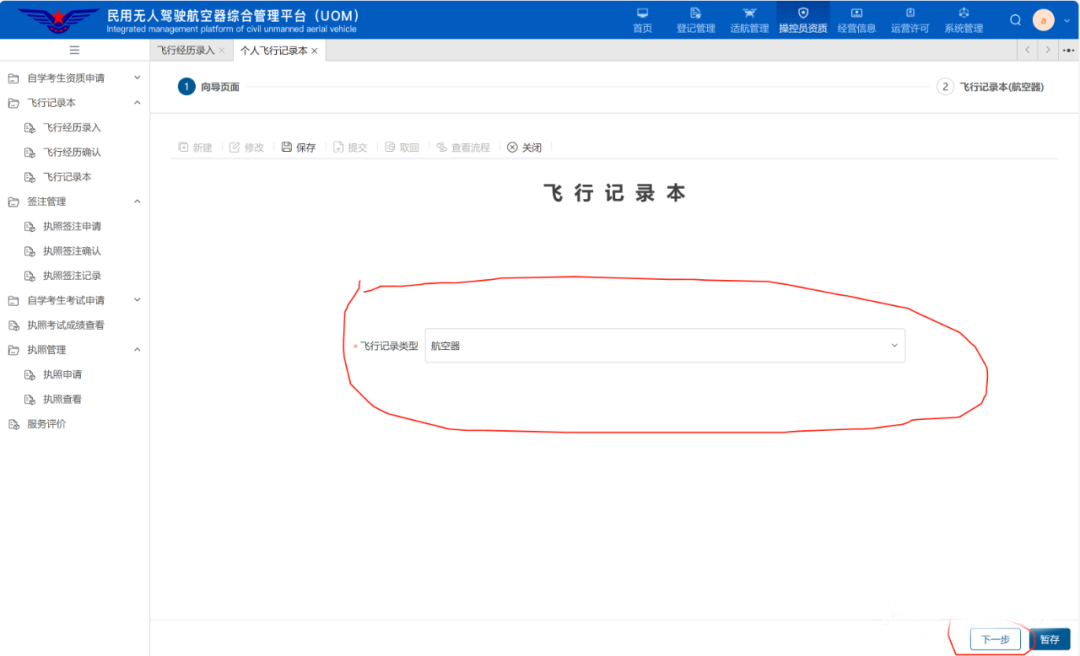Click the search magnifier icon
1080x656 pixels.
pyautogui.click(x=1015, y=20)
